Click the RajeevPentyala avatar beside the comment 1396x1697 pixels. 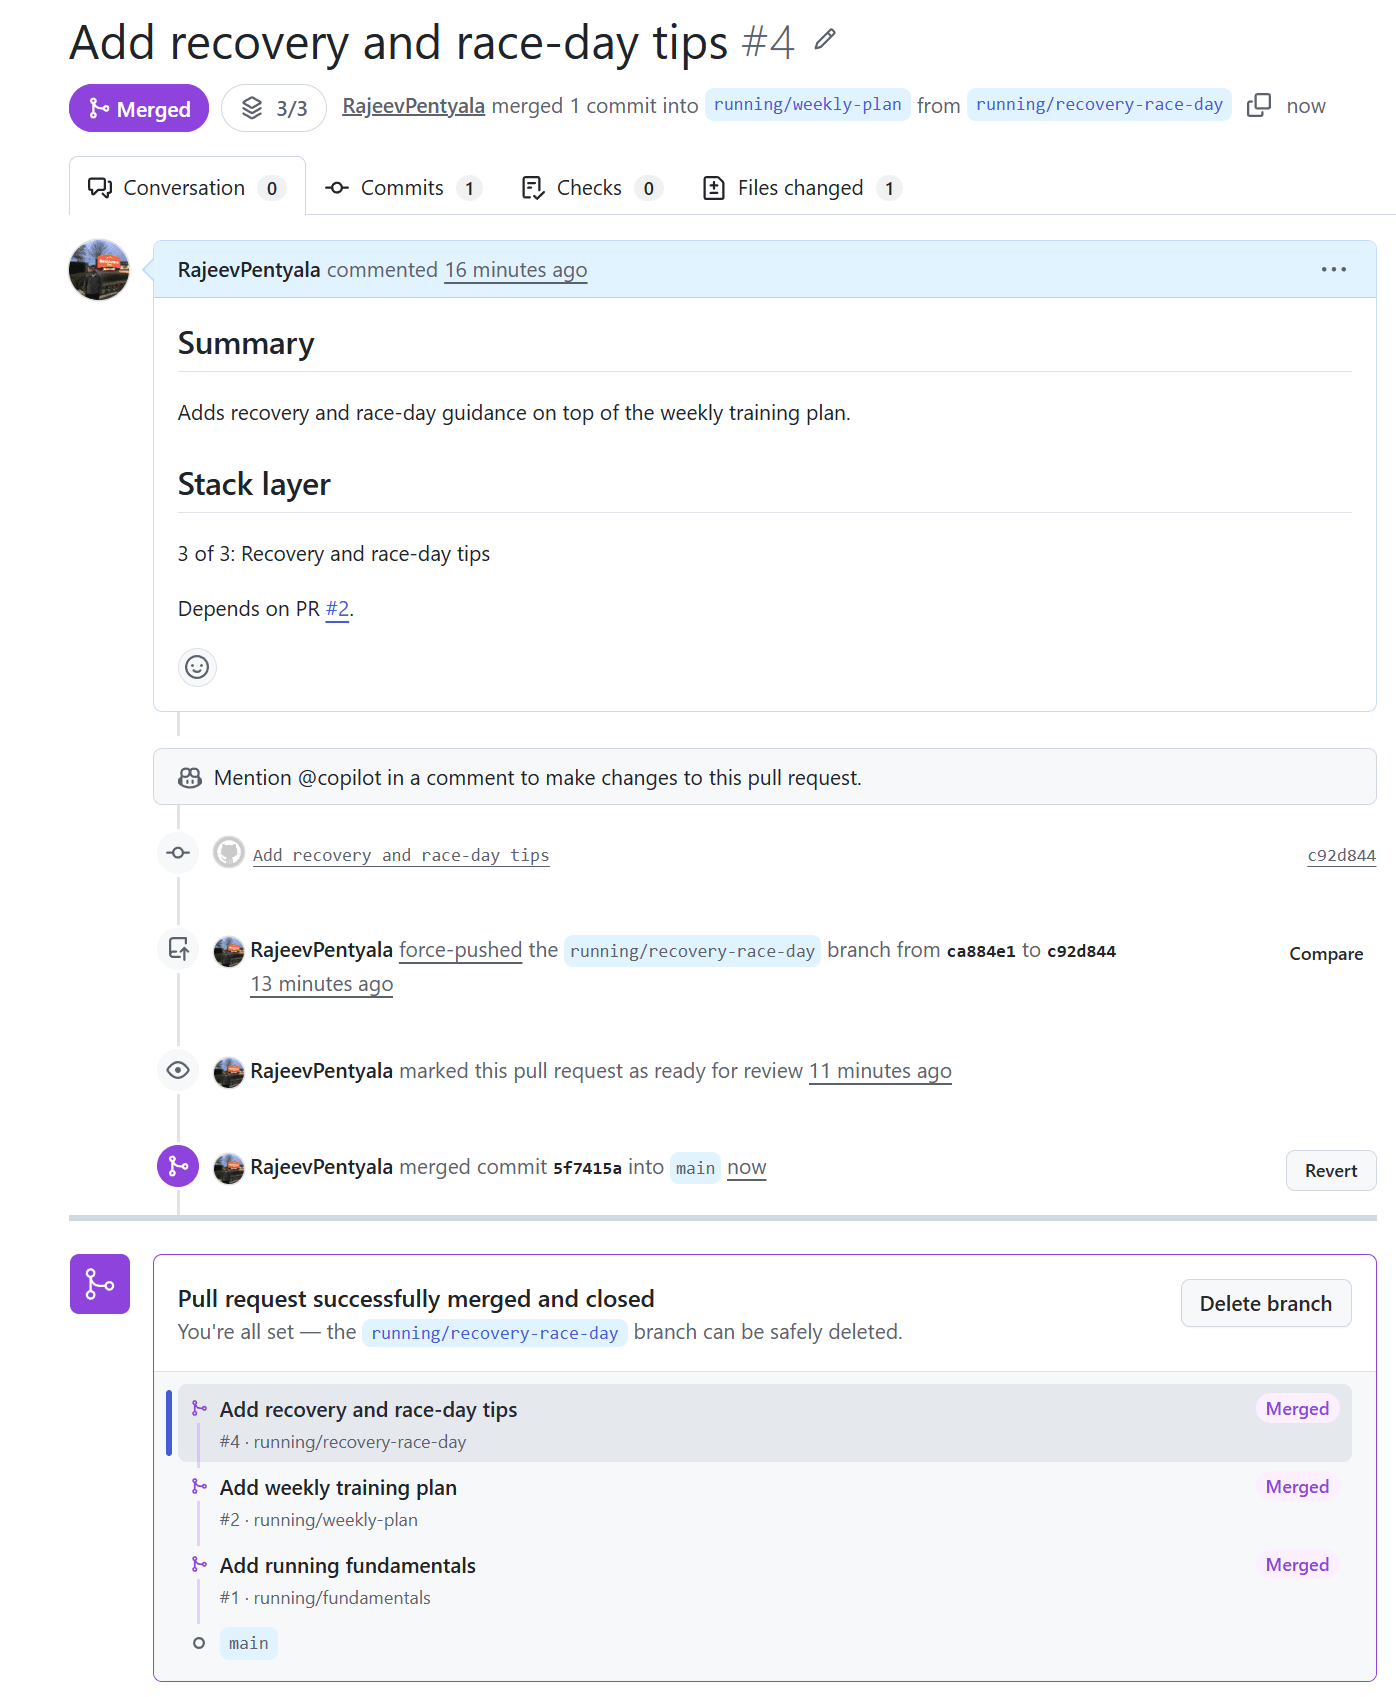pos(99,269)
